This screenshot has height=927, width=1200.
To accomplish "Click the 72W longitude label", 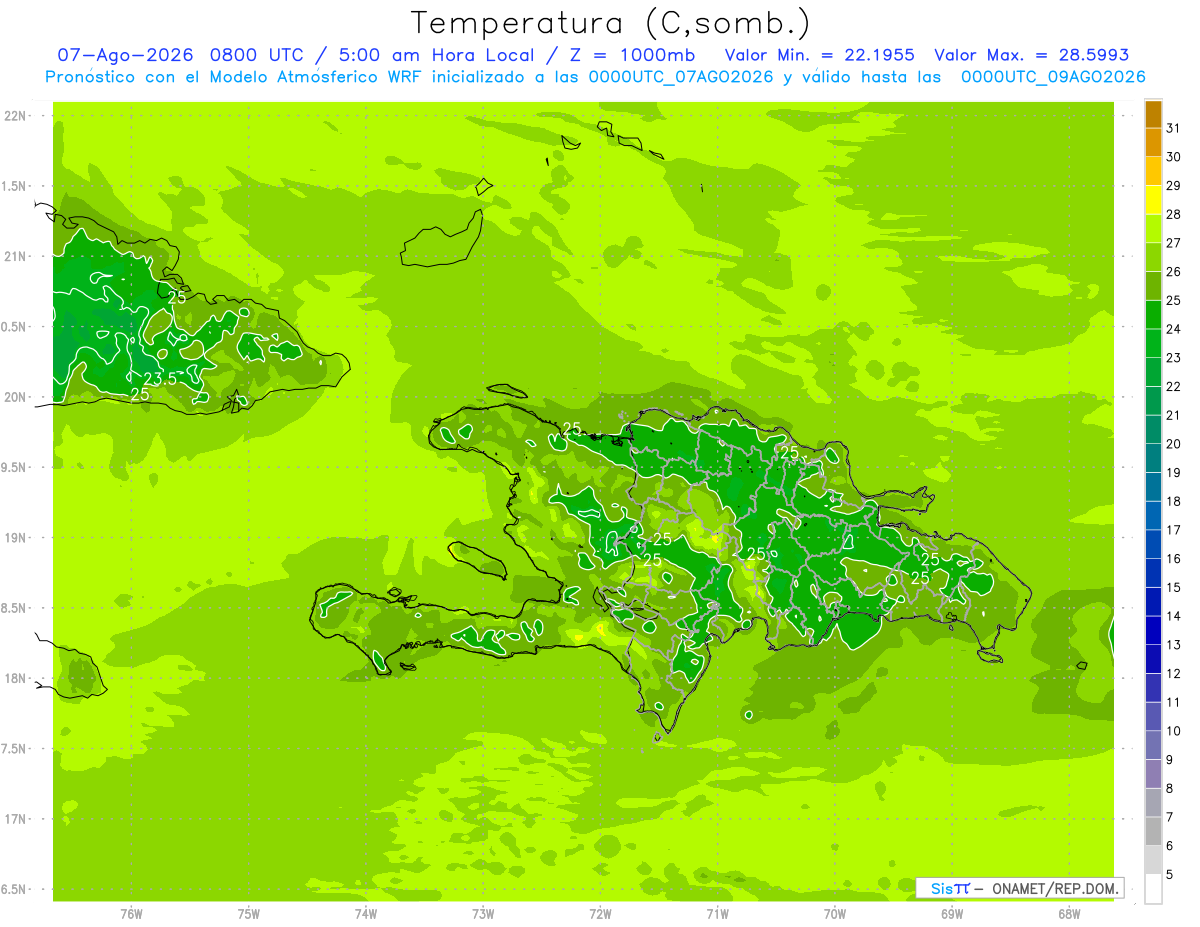I will [600, 913].
